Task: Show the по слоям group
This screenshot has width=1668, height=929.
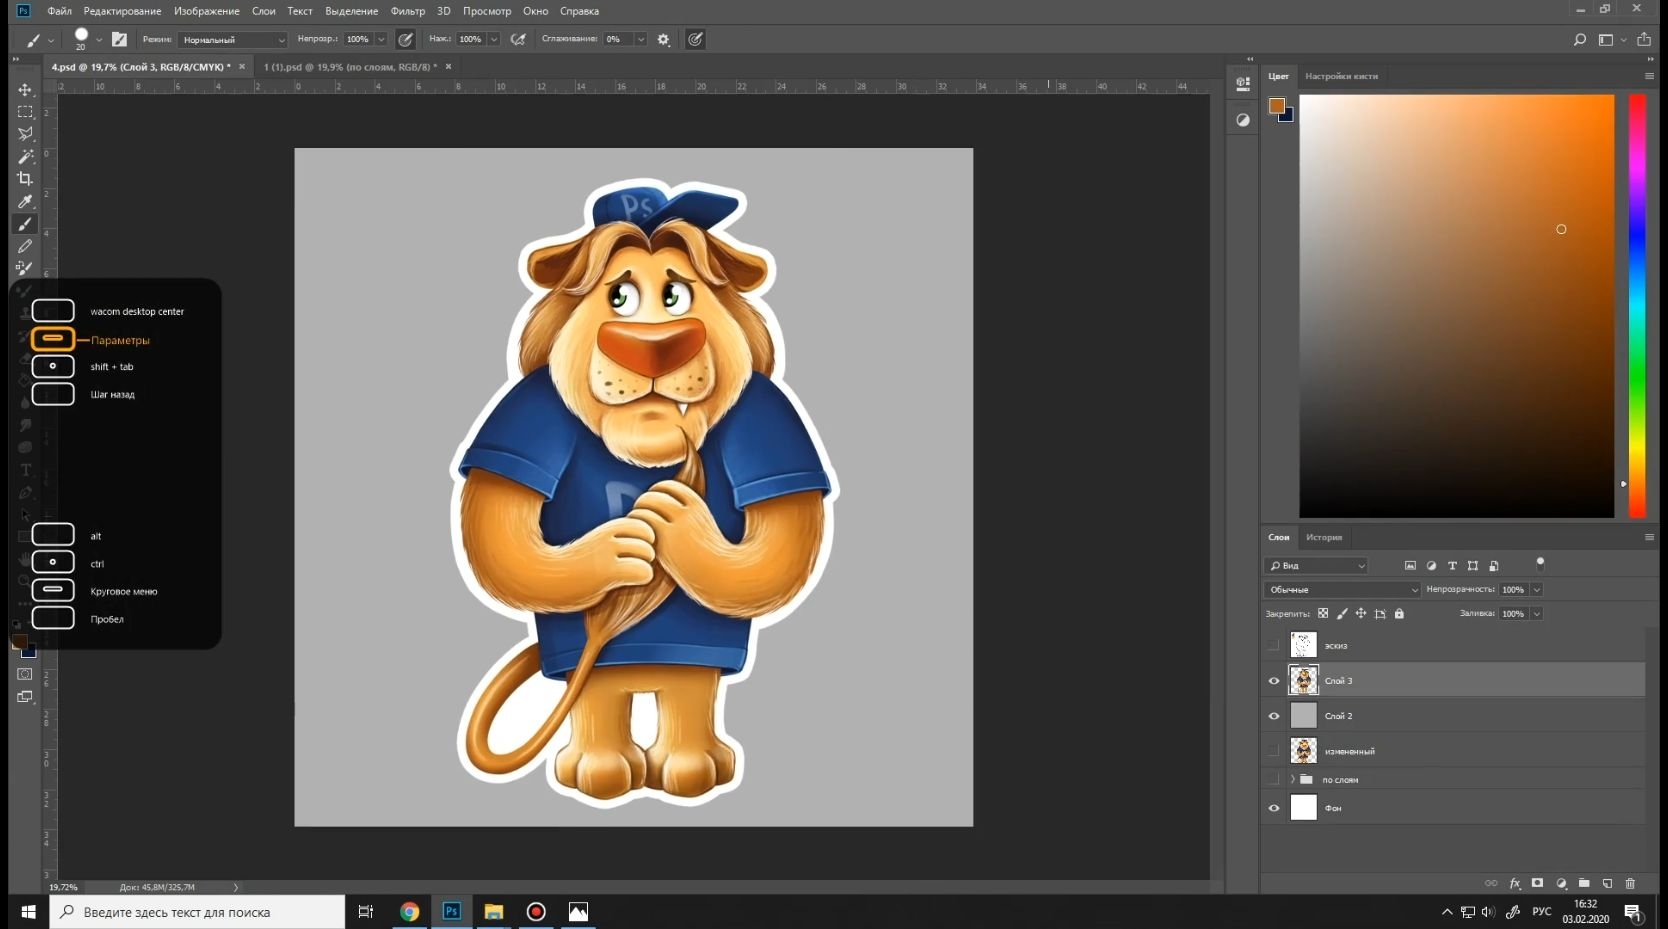Action: [x=1274, y=779]
